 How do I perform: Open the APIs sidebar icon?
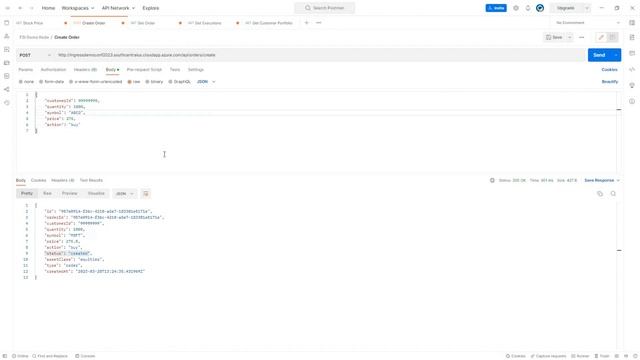point(7,36)
